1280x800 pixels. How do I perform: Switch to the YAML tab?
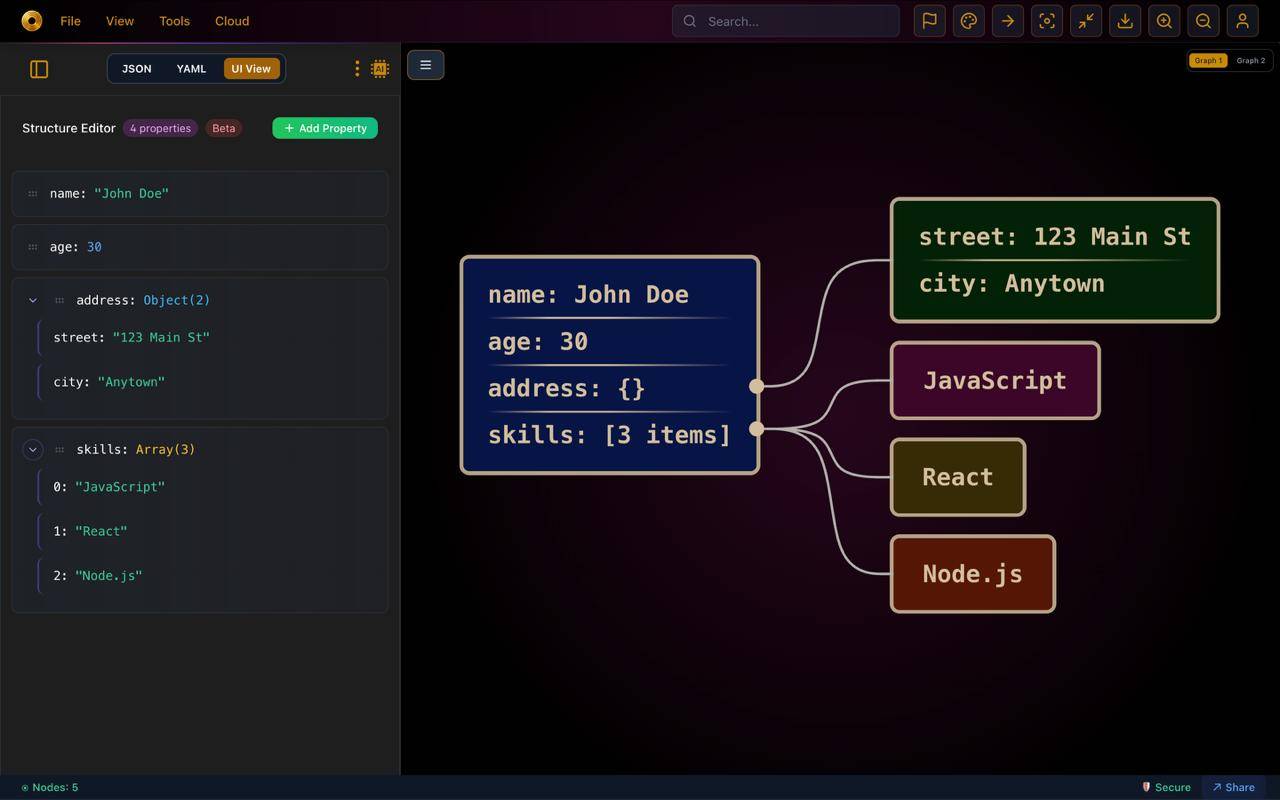(x=191, y=69)
